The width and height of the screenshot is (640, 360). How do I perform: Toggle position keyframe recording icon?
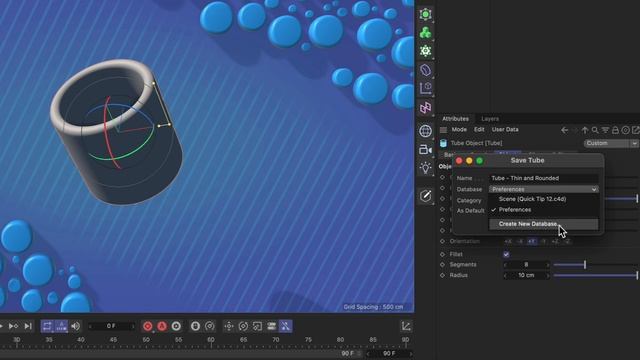coord(229,326)
